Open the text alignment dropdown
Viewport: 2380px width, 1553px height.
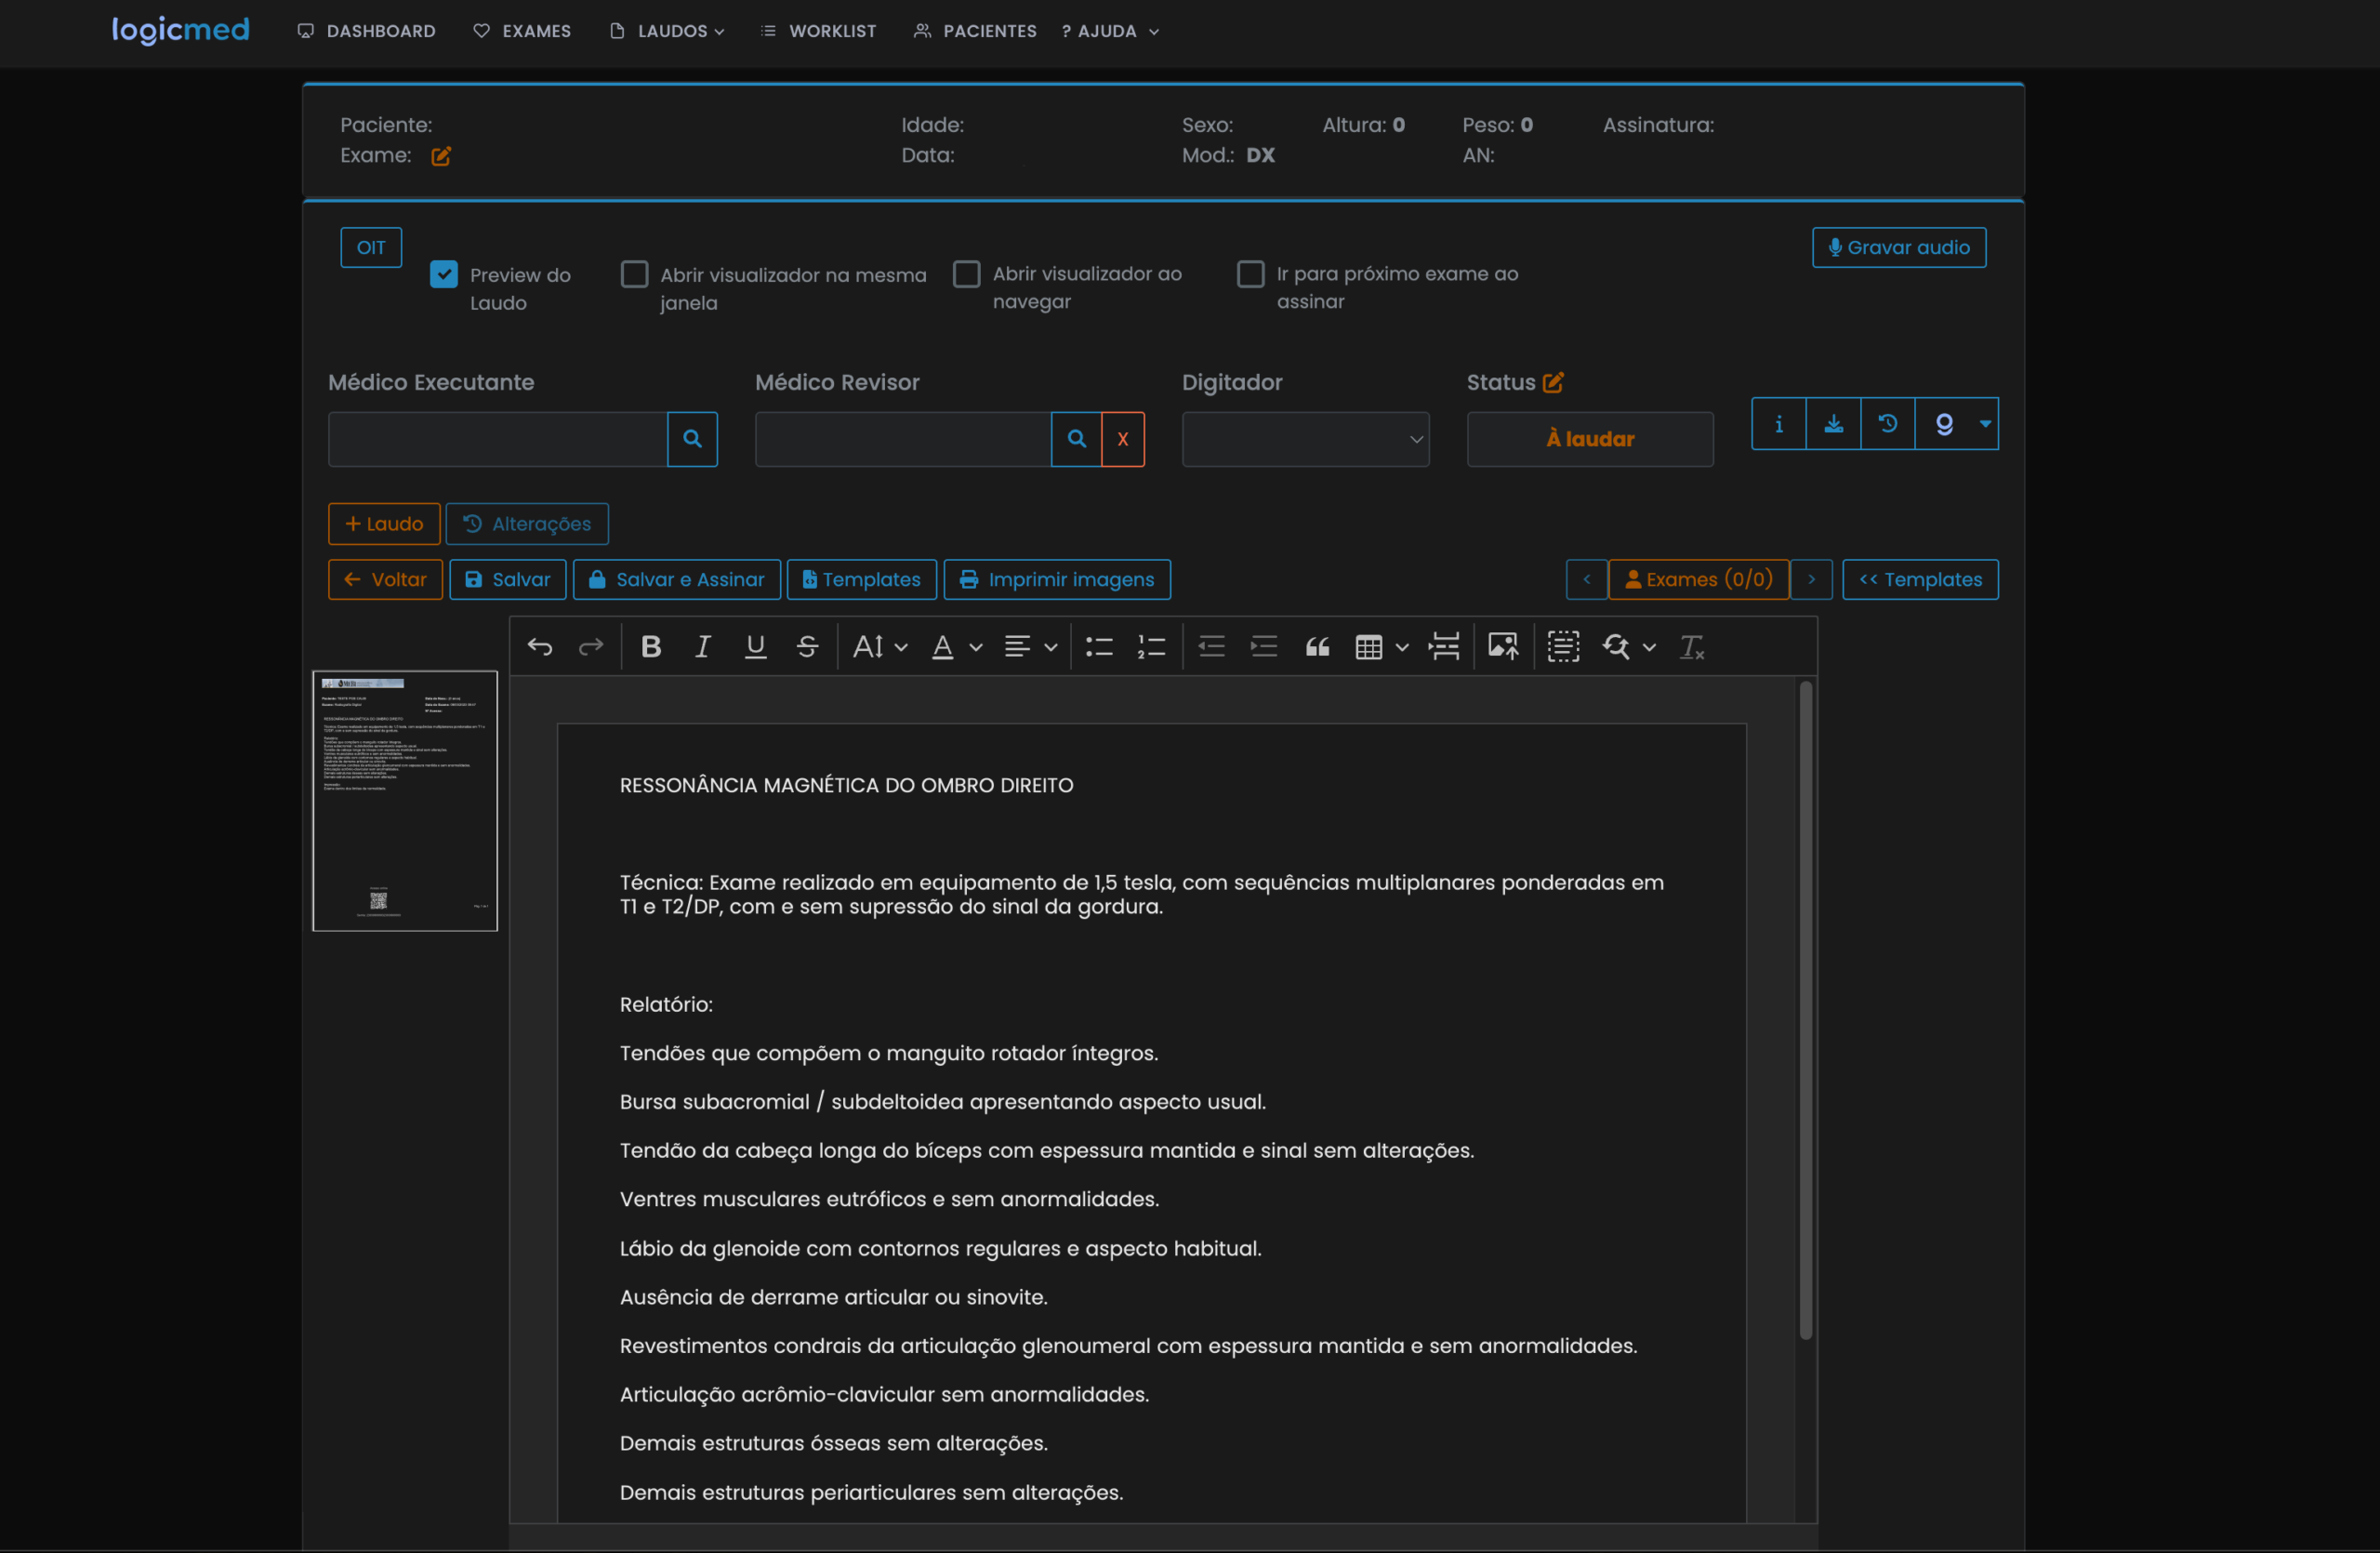[1031, 647]
